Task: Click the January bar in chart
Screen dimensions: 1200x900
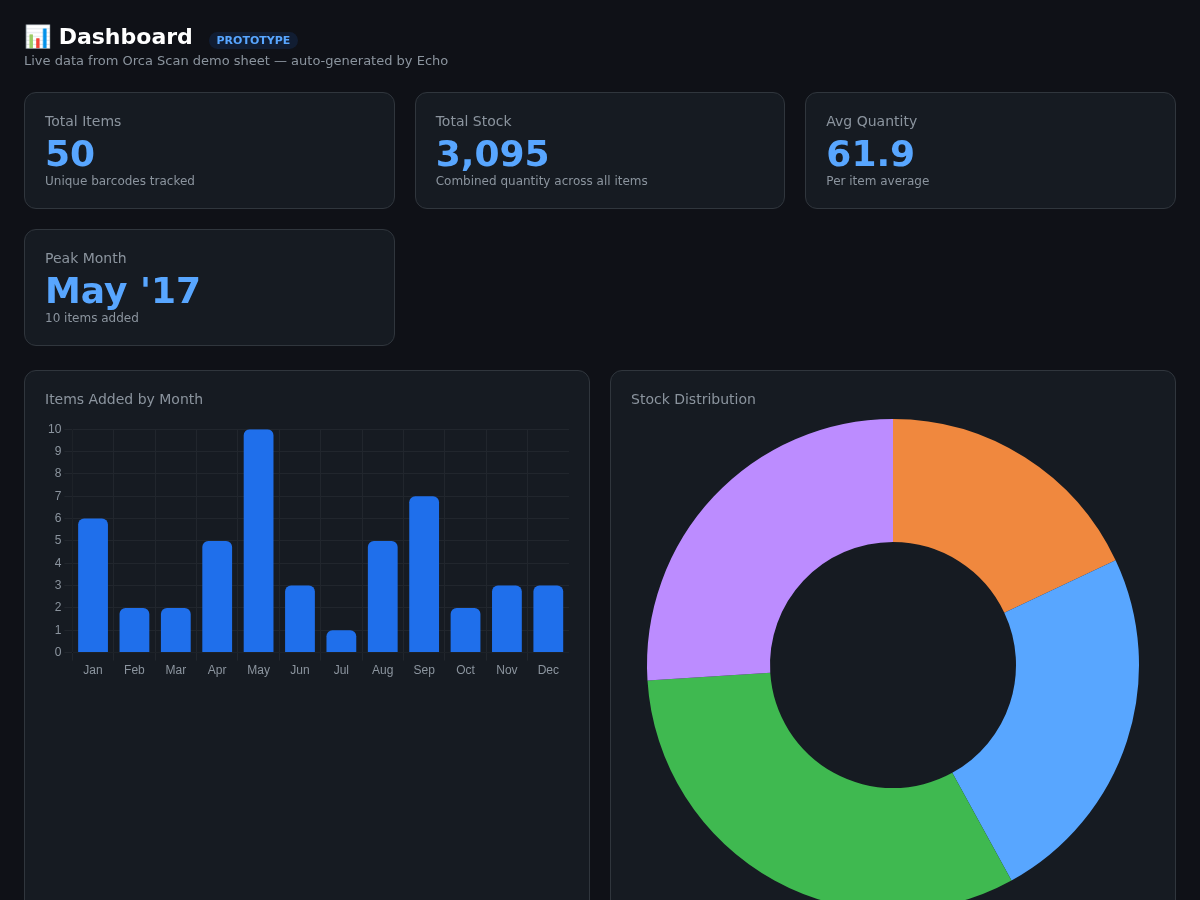Action: pos(93,585)
